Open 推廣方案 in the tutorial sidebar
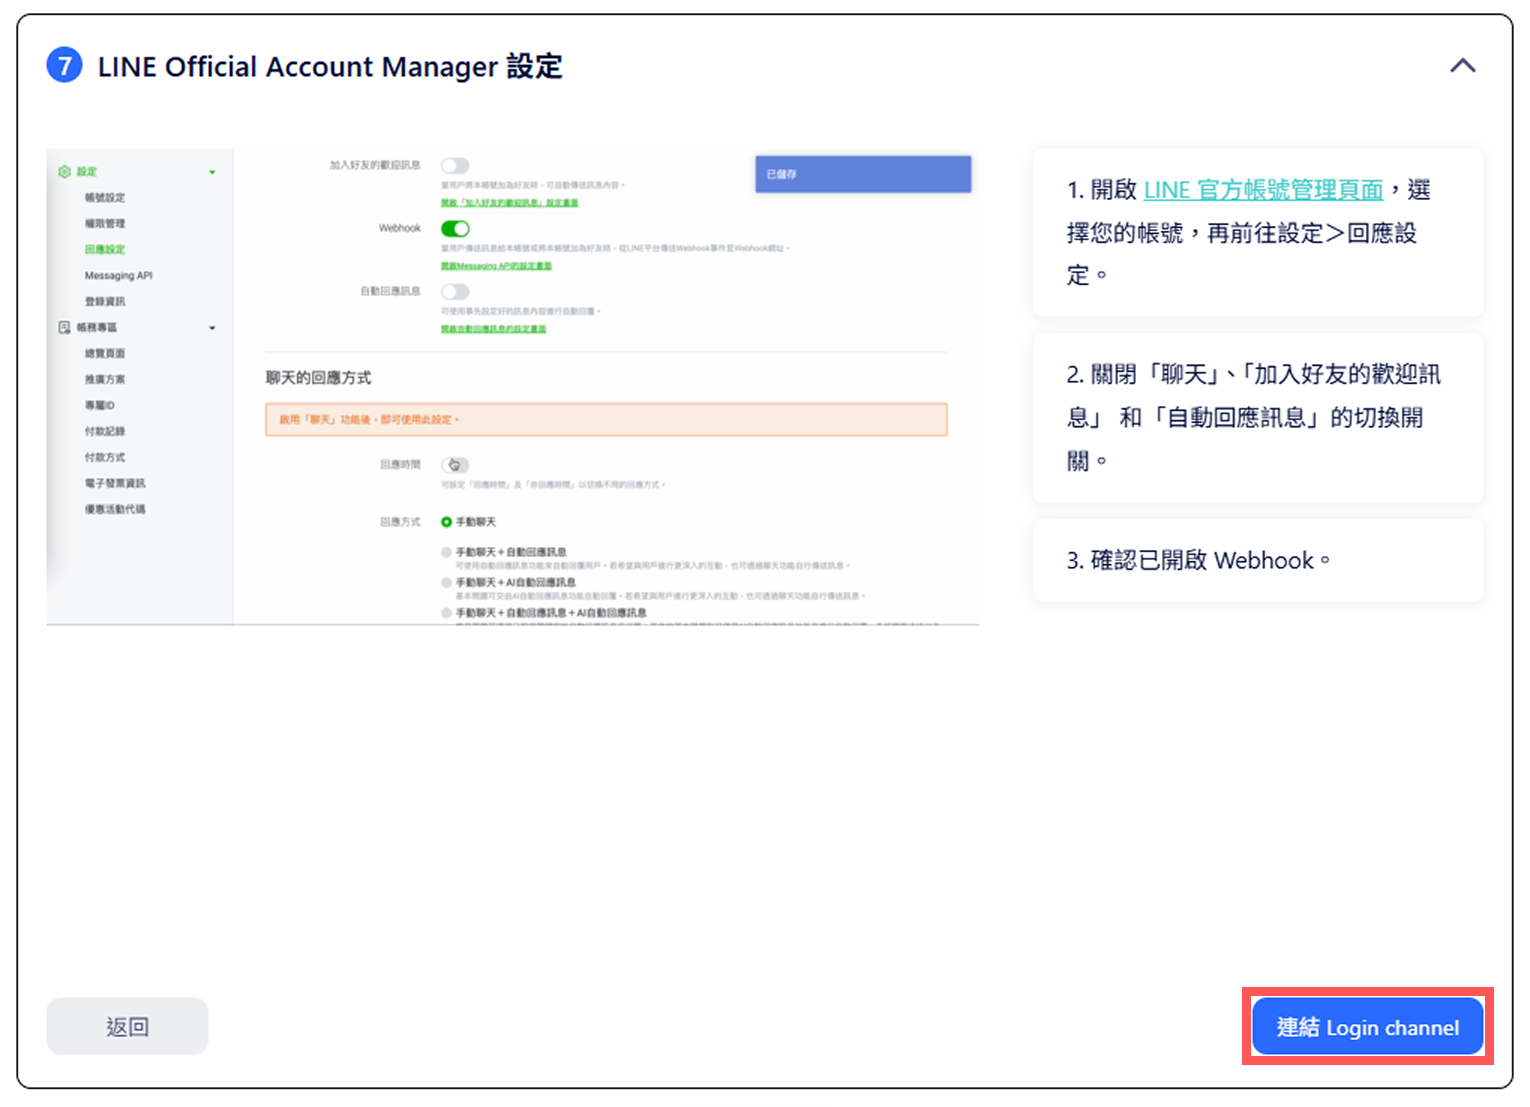The height and width of the screenshot is (1107, 1530). [x=105, y=379]
